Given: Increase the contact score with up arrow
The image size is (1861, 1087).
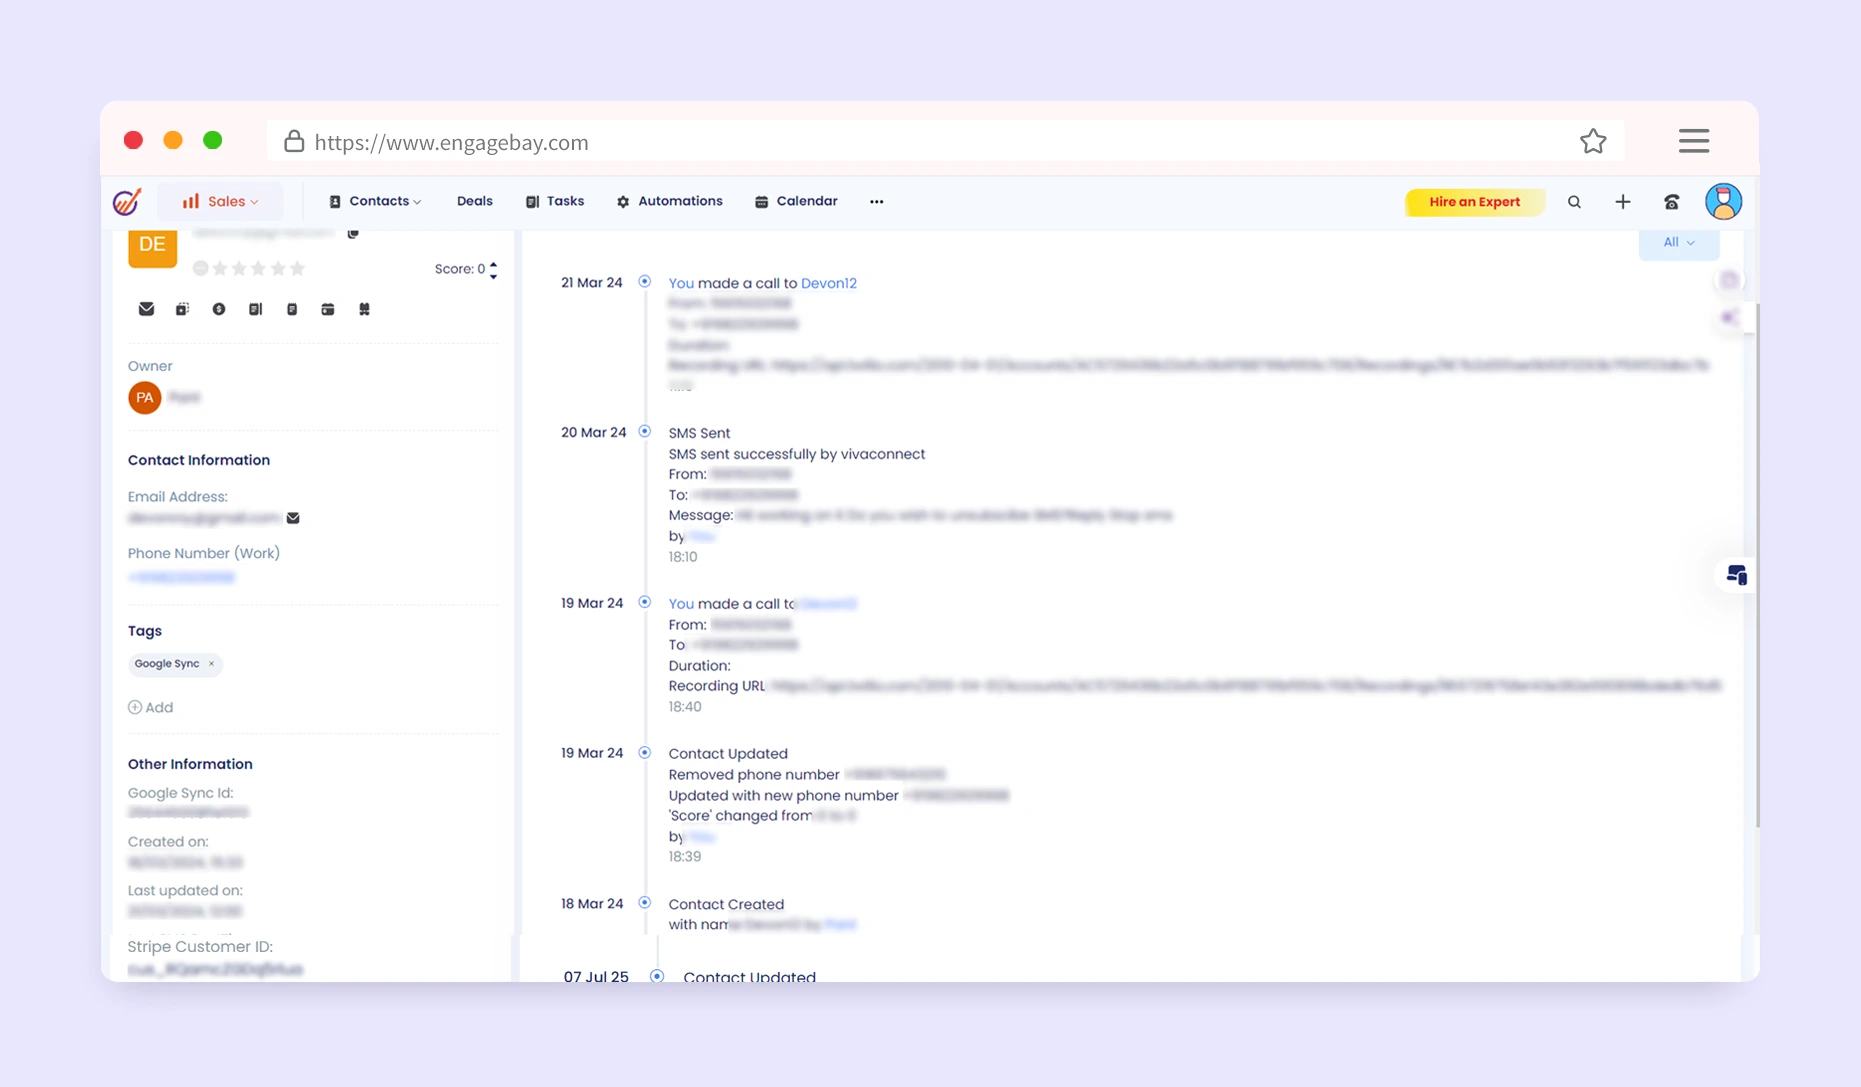Looking at the screenshot, I should pos(493,264).
